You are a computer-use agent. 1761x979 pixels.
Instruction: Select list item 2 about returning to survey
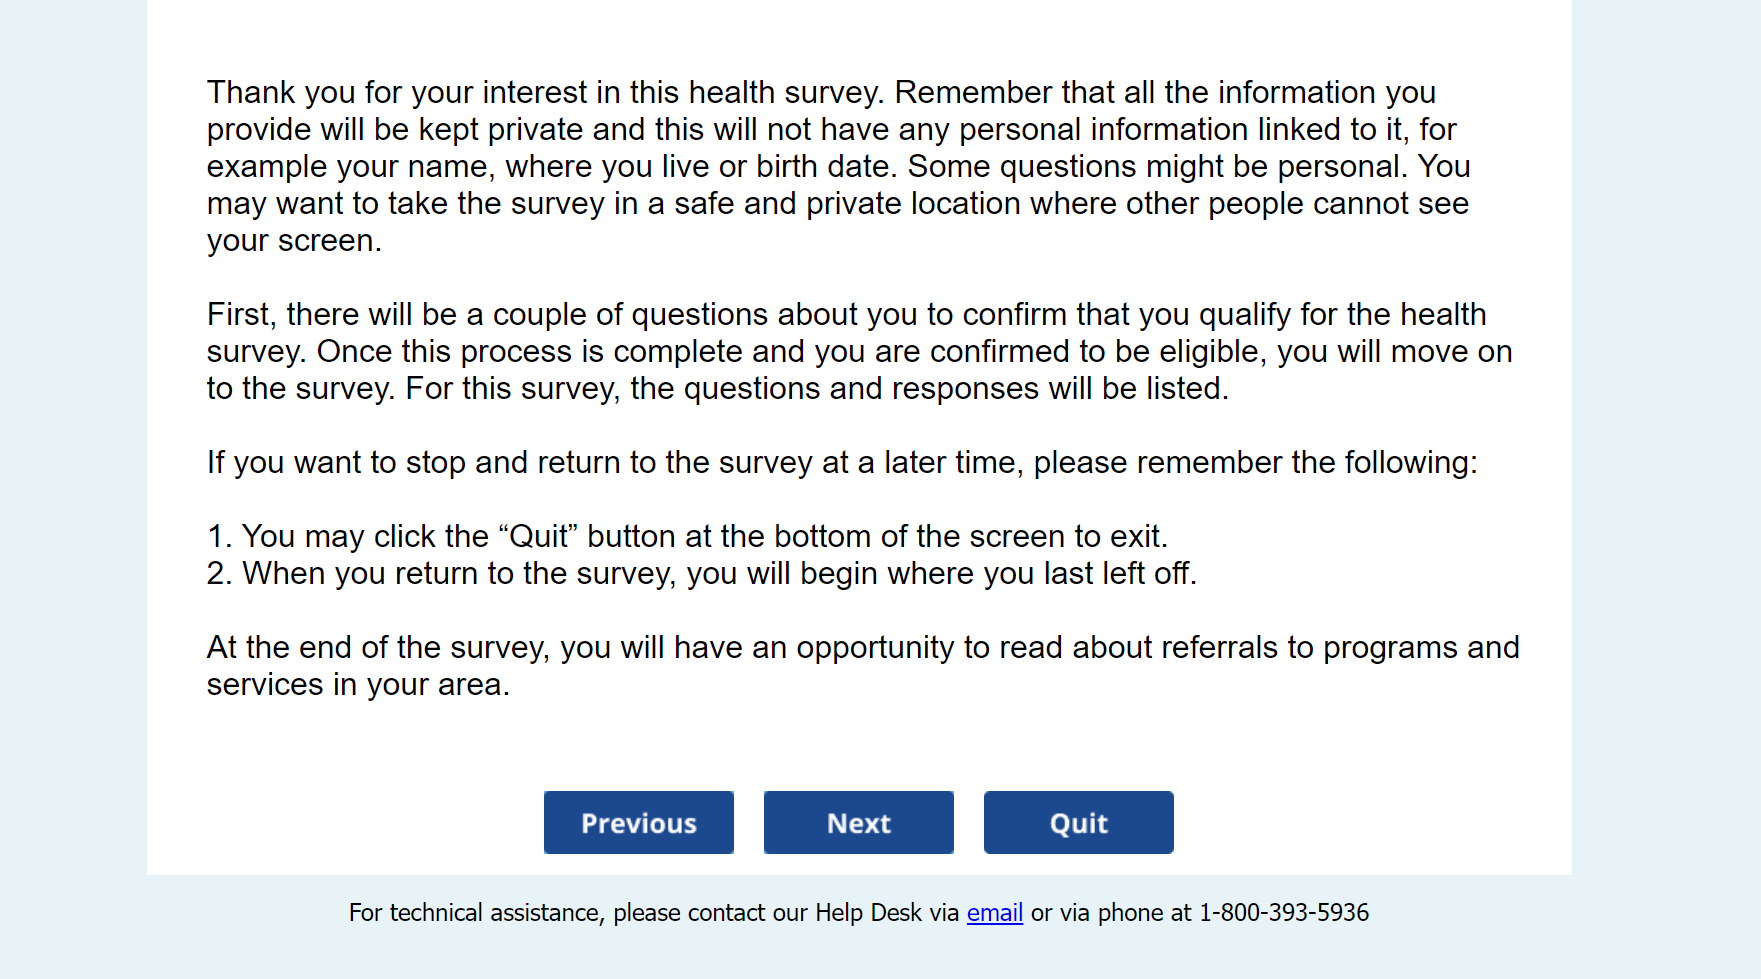(701, 574)
